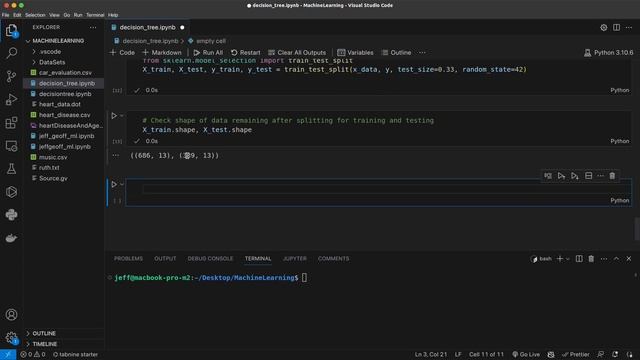The width and height of the screenshot is (640, 360).
Task: Open heart_disease.csv file
Action: [64, 115]
